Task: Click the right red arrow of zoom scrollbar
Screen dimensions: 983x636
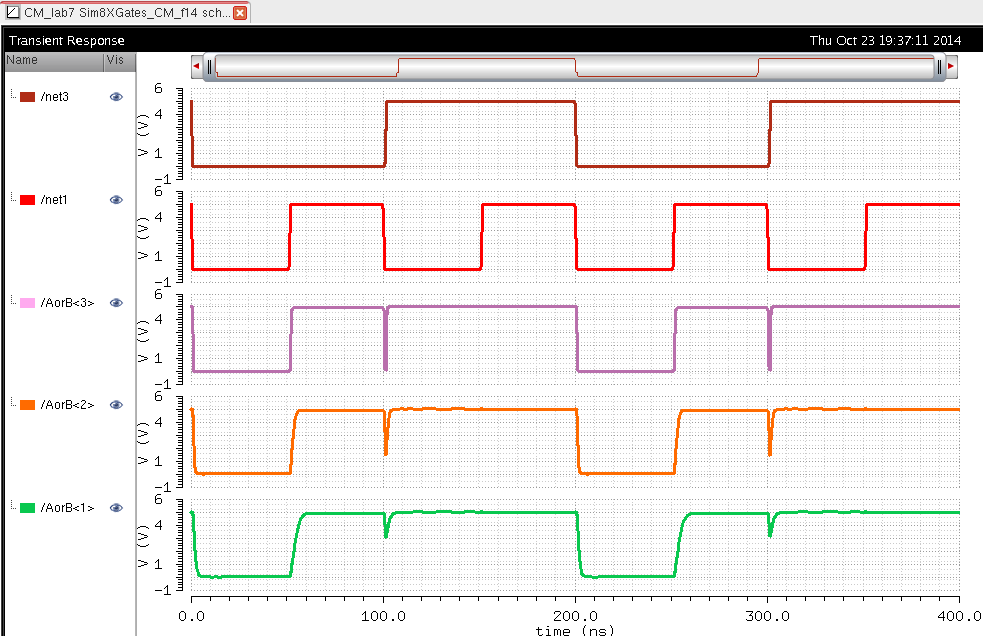Action: (x=951, y=66)
